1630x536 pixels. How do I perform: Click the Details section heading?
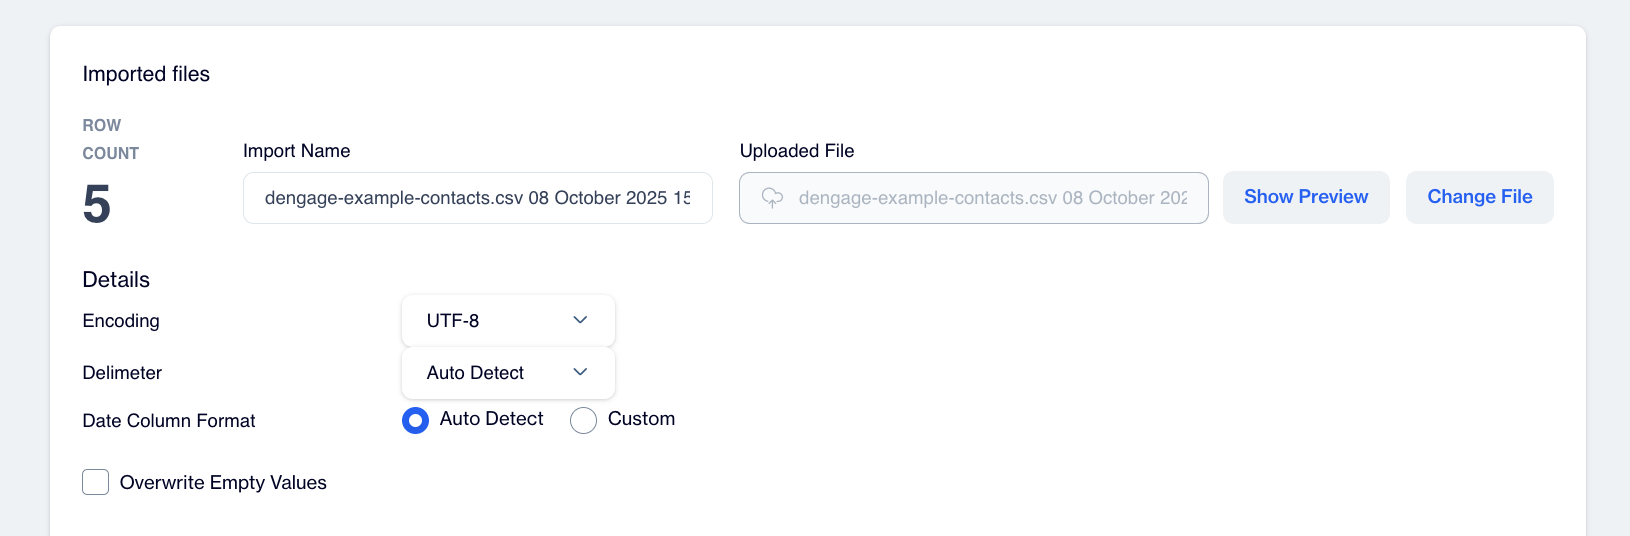tap(116, 280)
